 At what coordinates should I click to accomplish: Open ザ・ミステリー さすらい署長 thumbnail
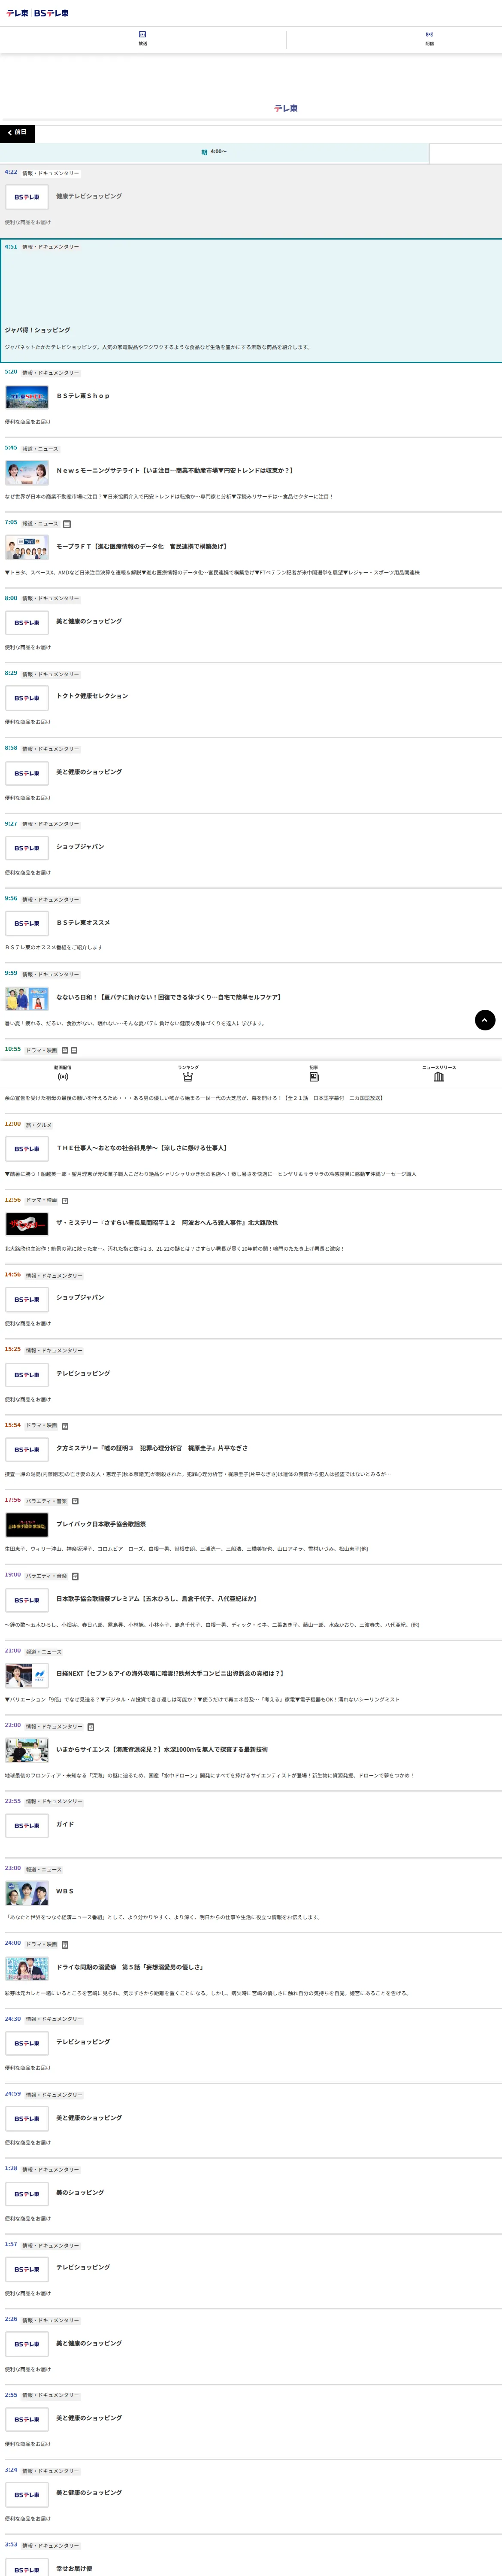point(27,1224)
